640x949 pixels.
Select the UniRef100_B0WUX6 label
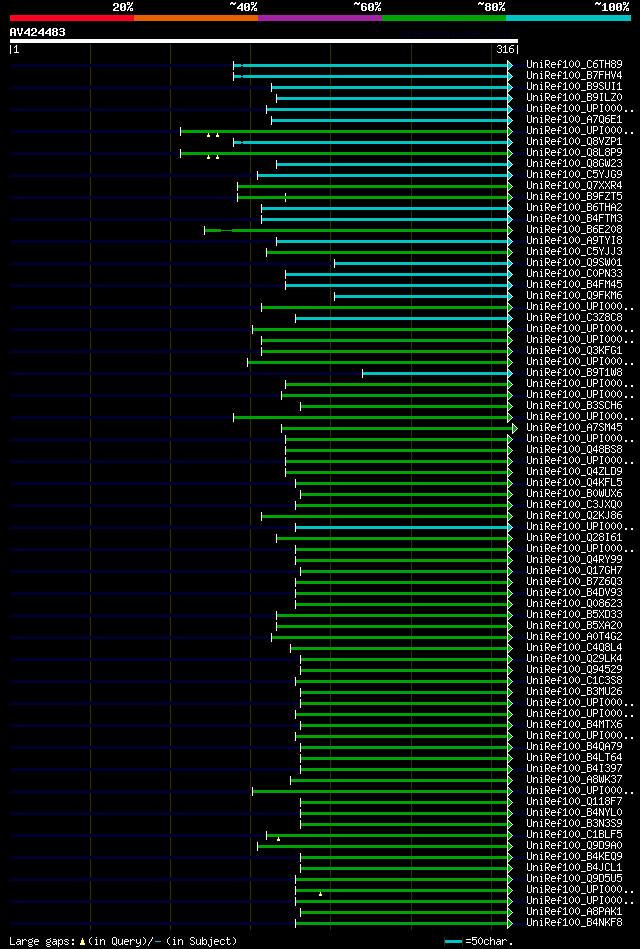coord(574,494)
